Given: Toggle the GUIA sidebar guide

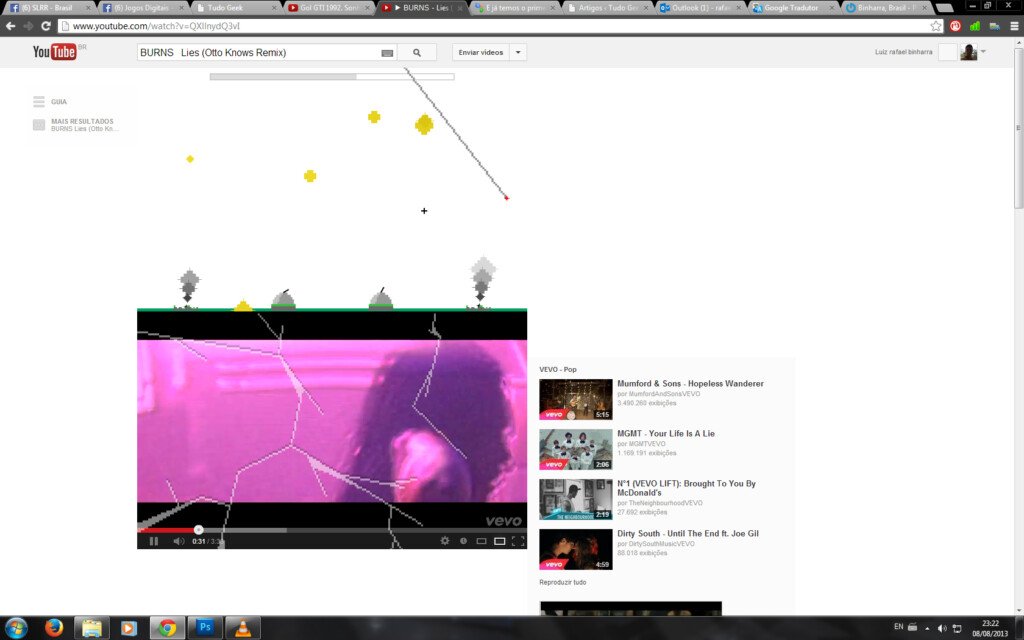Looking at the screenshot, I should (x=50, y=101).
